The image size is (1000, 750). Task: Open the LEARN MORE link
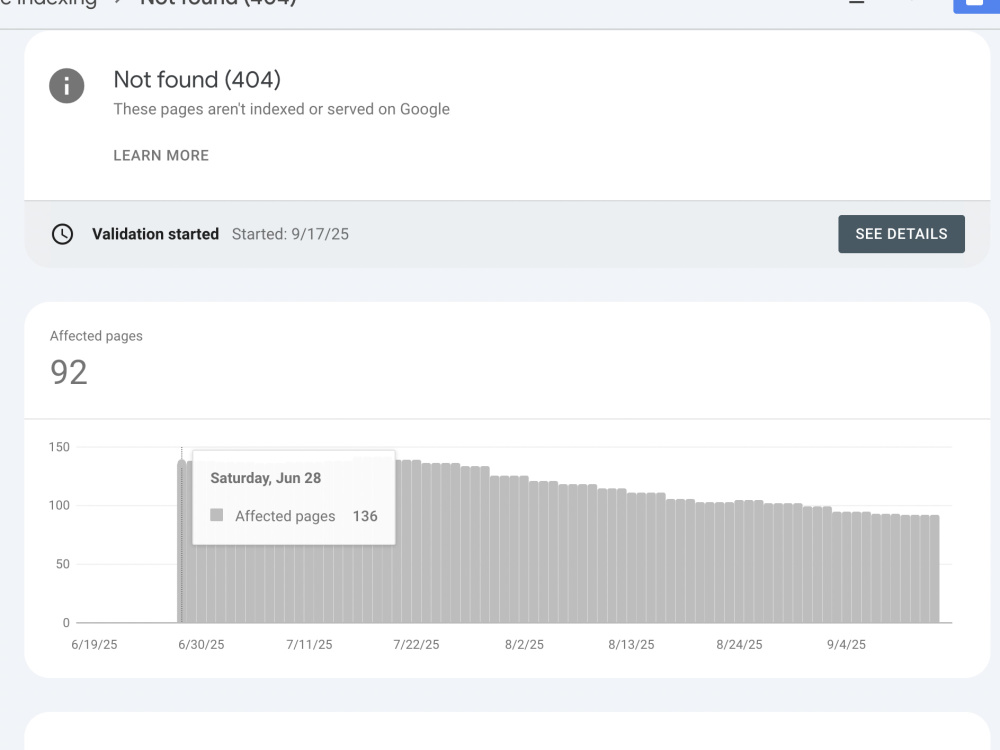coord(161,156)
